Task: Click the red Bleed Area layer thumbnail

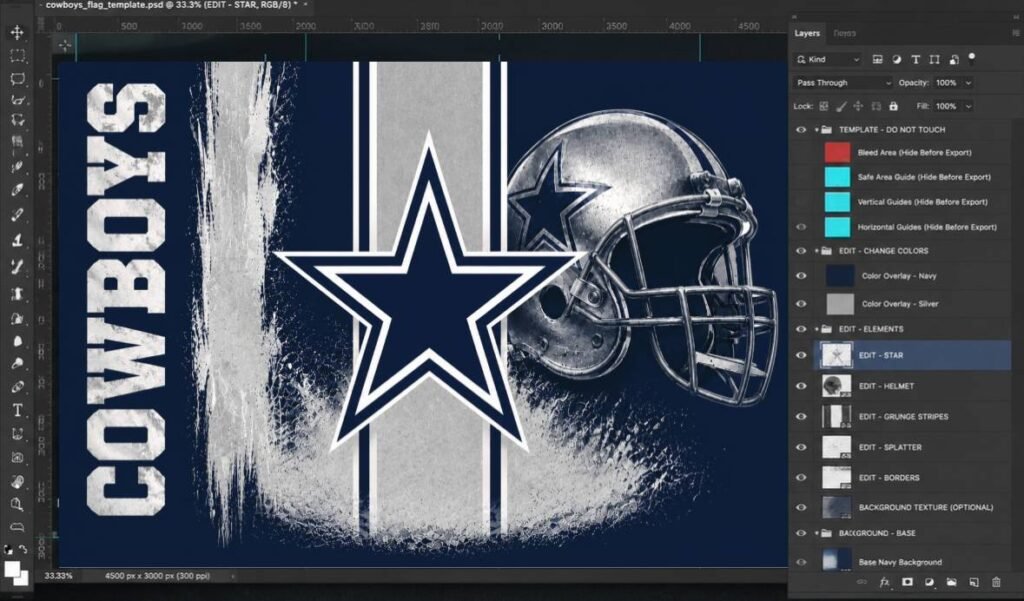Action: 837,152
